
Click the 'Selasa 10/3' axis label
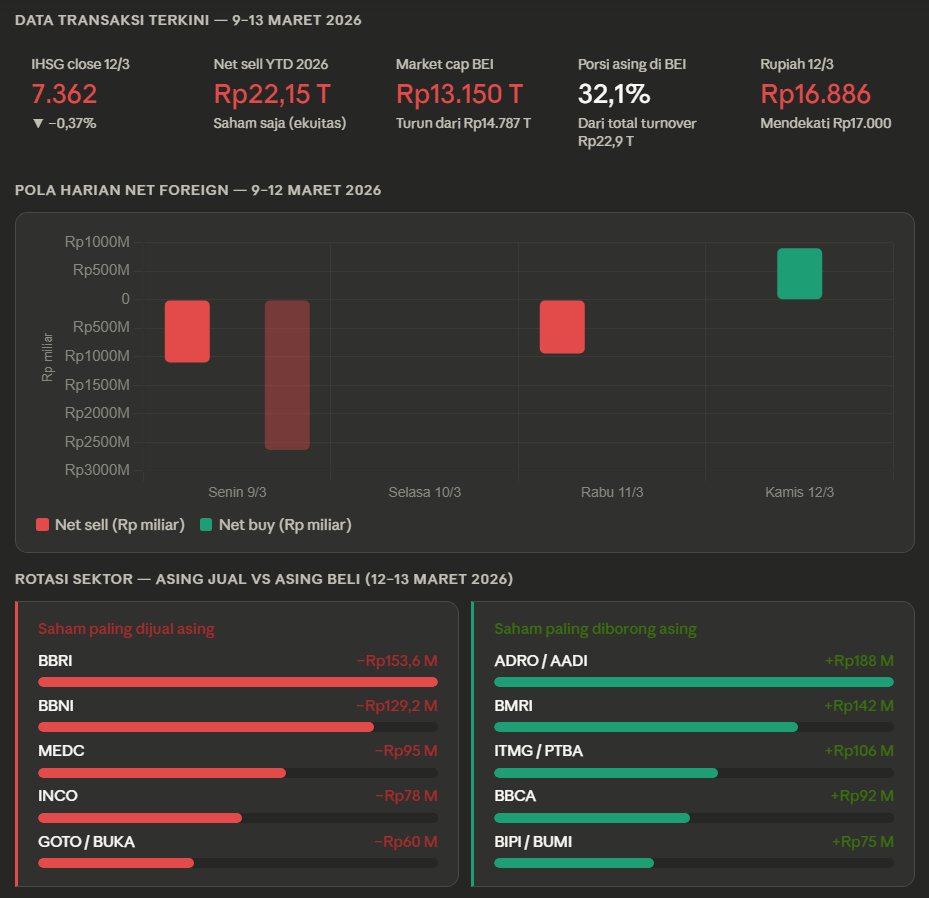[x=425, y=492]
